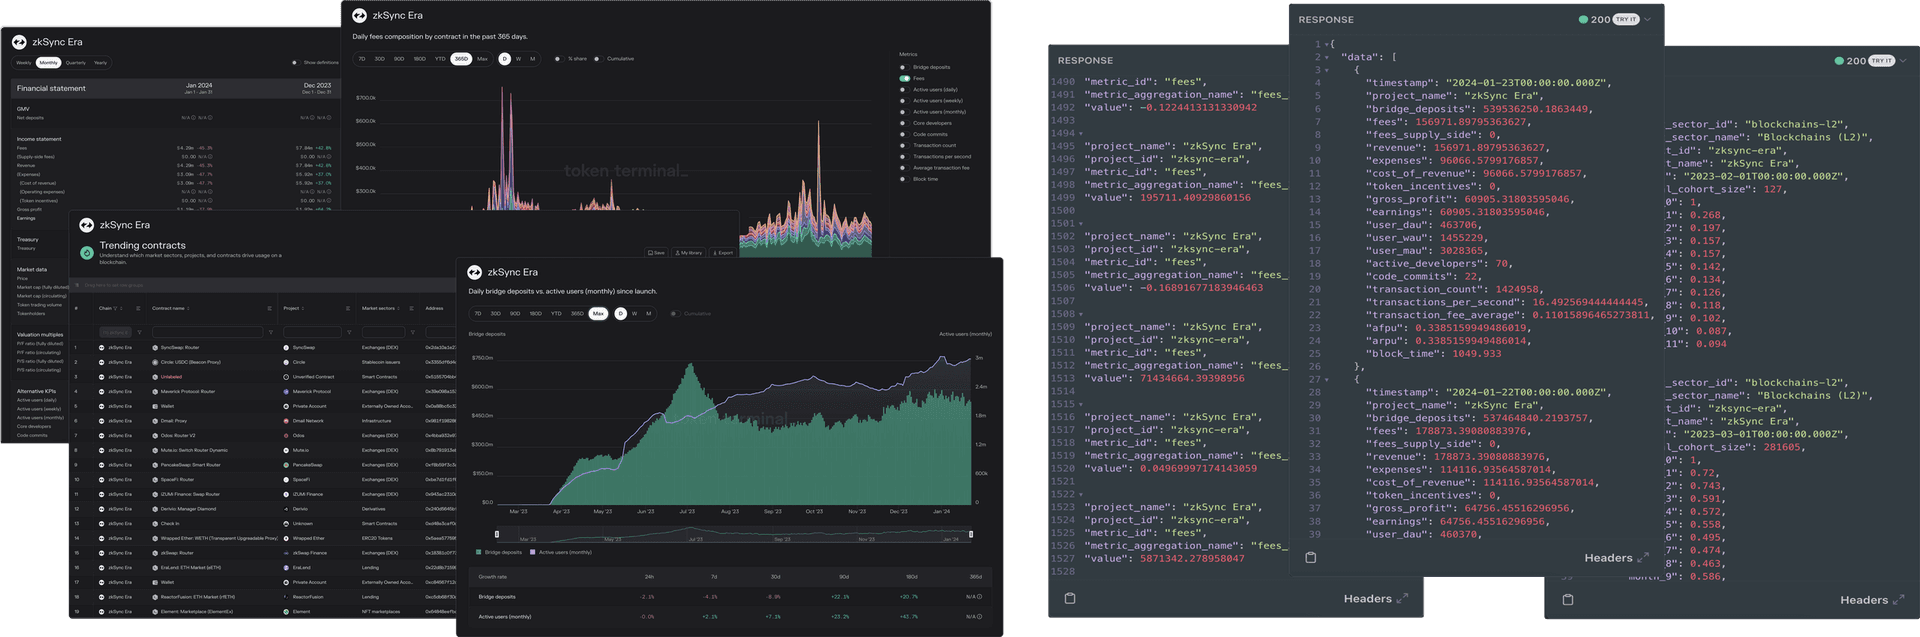Click the Contract name filter input field

[208, 332]
